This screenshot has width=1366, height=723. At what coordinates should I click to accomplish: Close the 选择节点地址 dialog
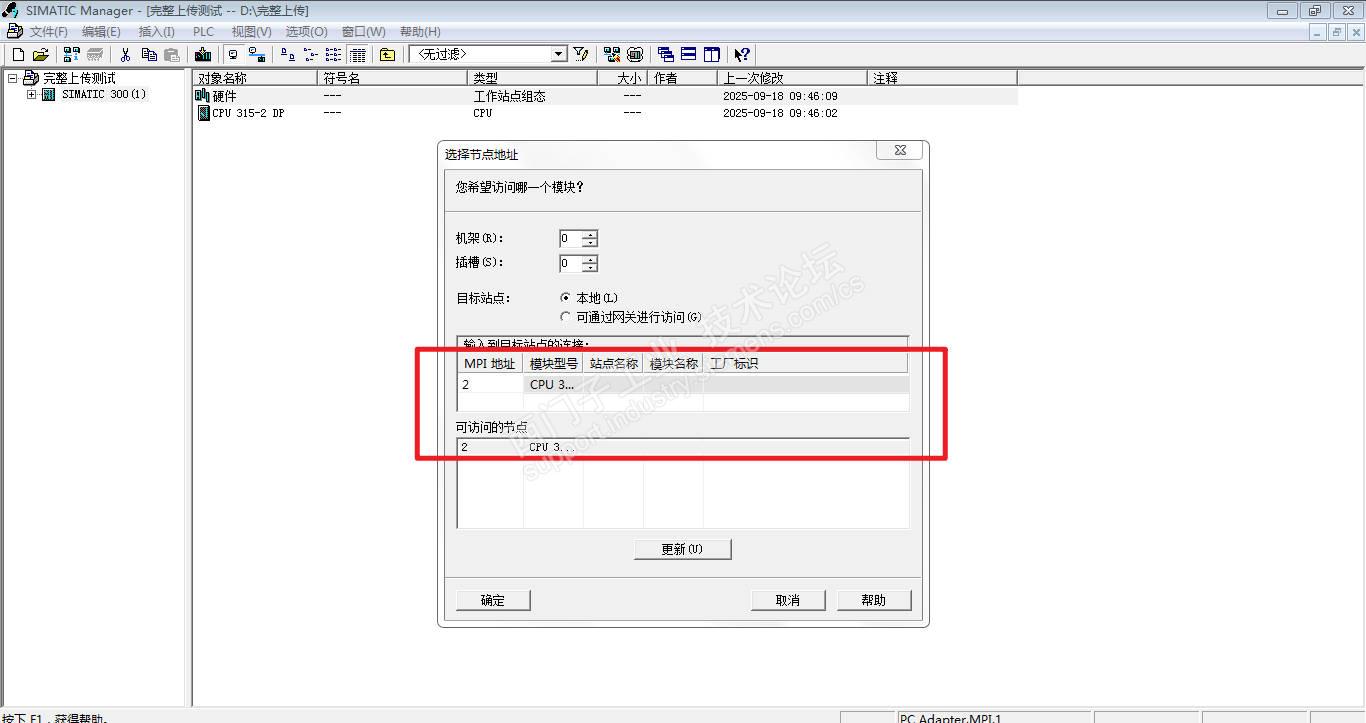pos(899,151)
